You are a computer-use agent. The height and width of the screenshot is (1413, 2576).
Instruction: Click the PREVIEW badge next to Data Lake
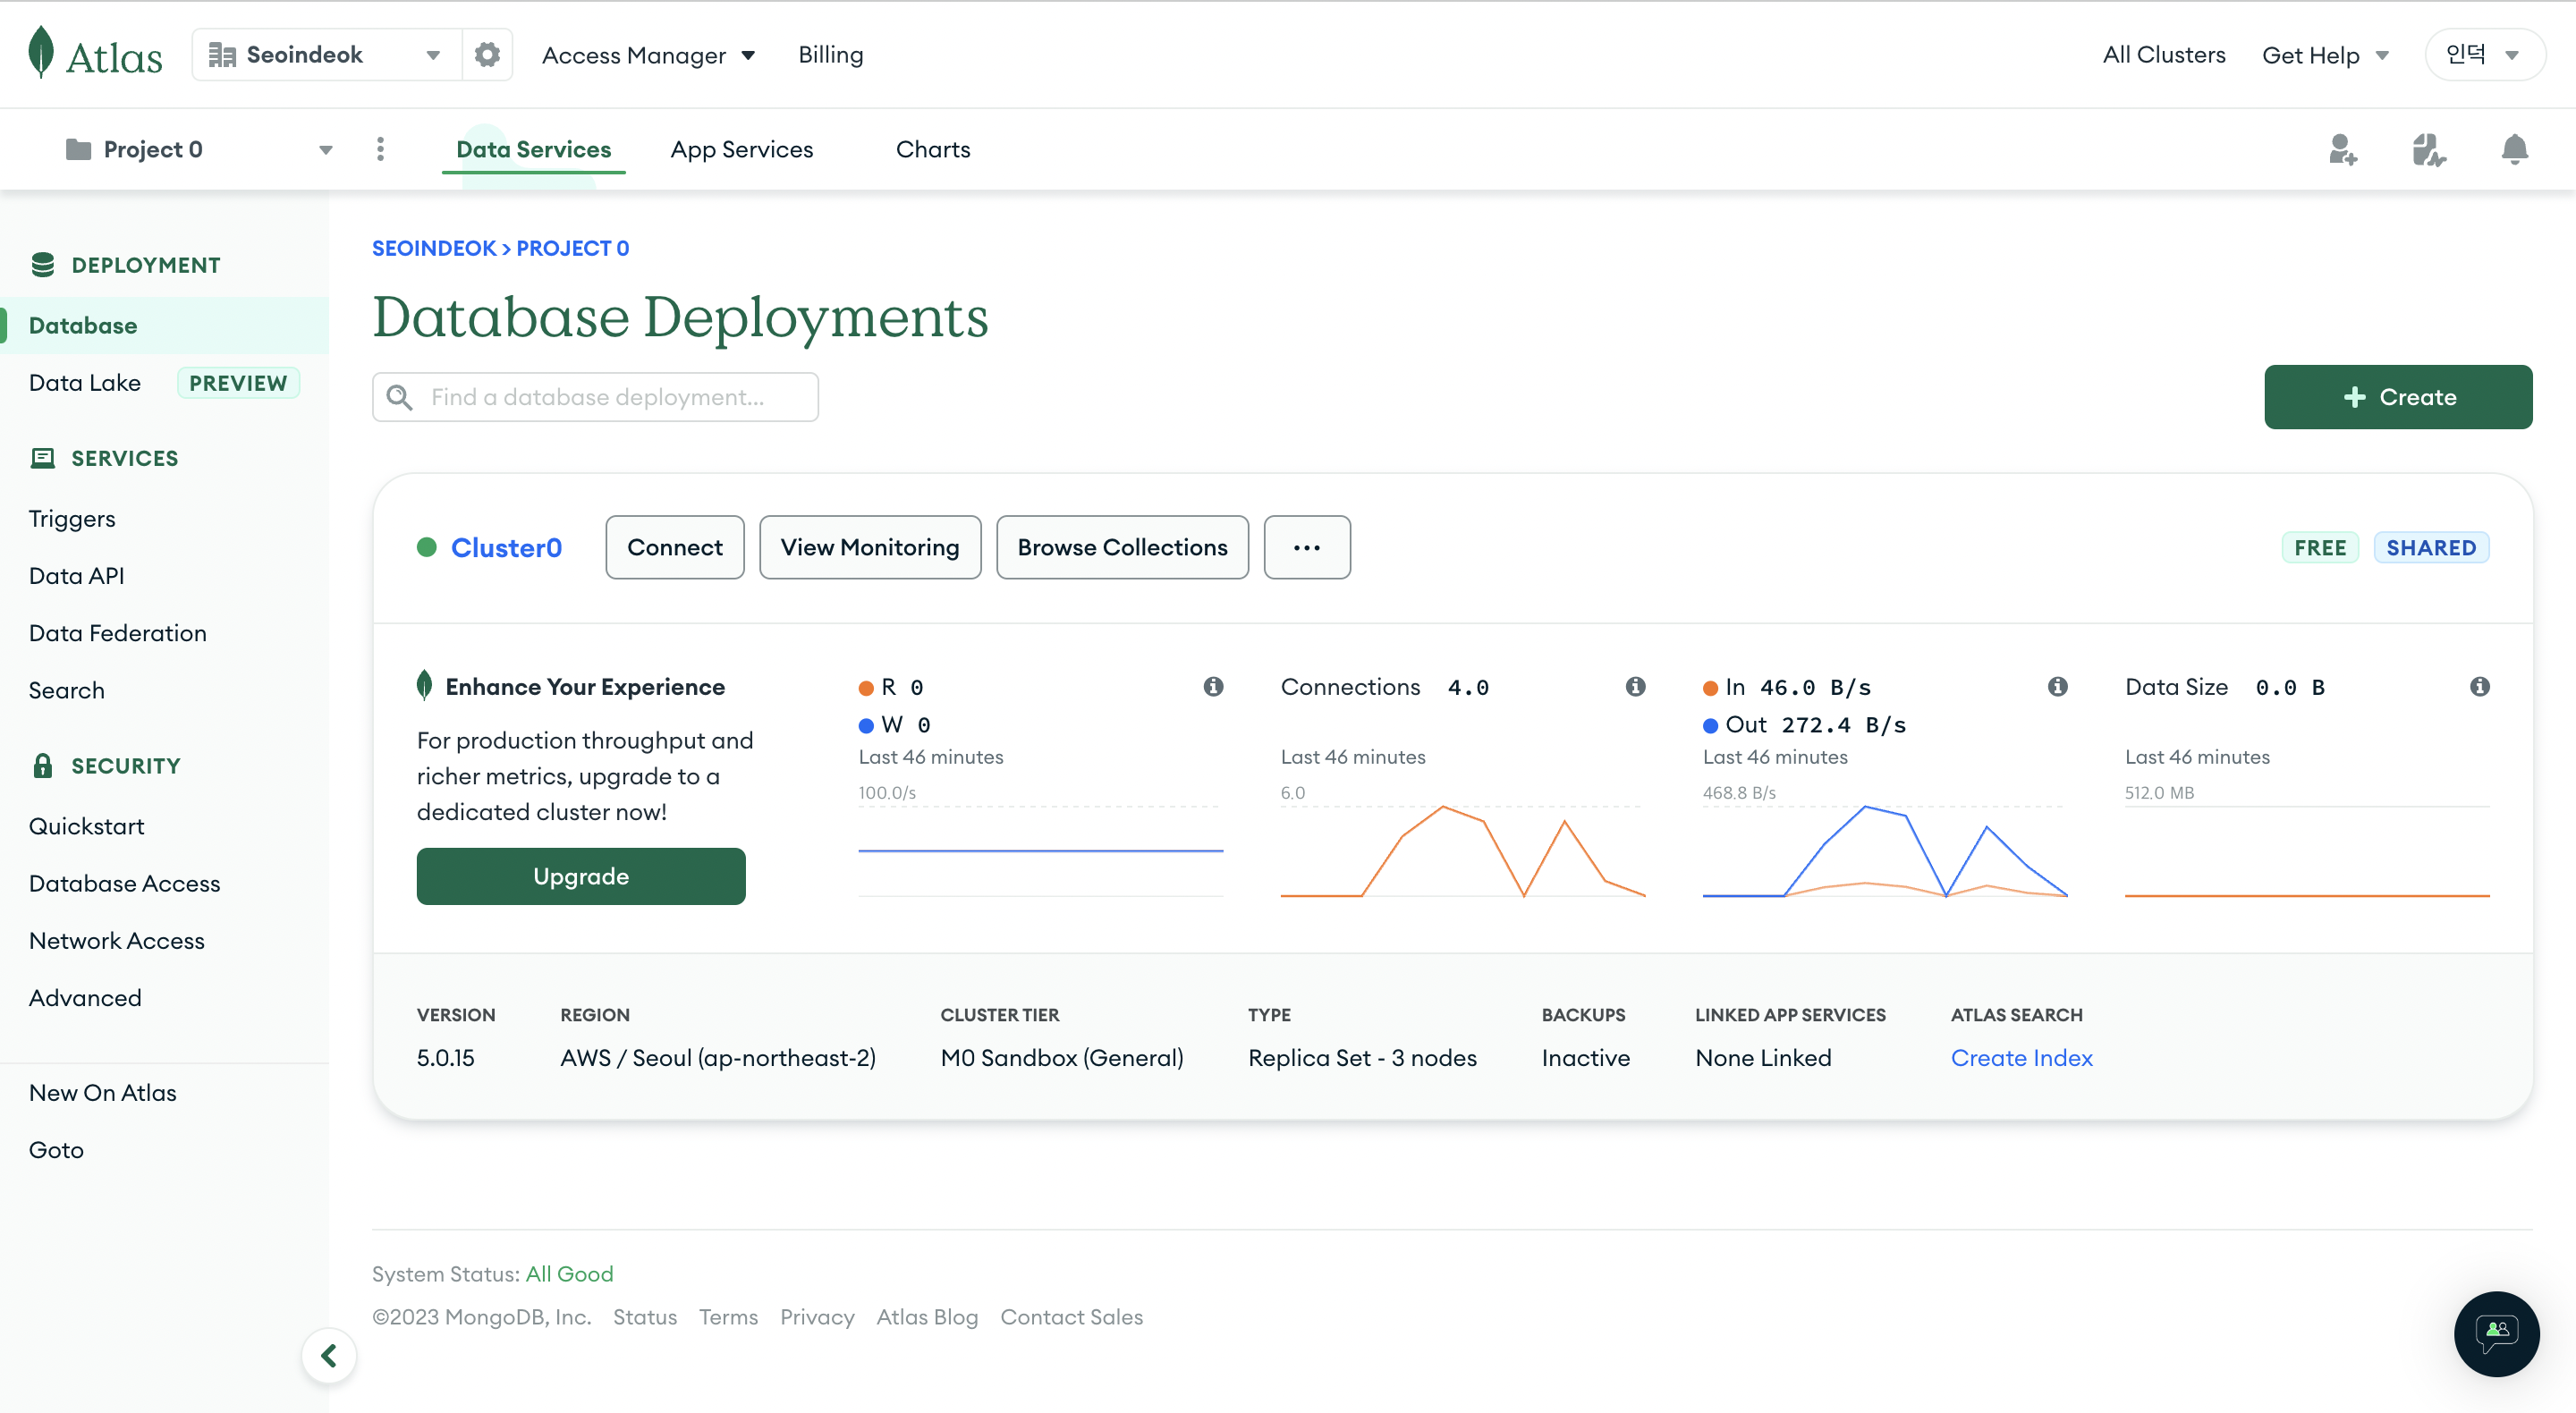(238, 383)
